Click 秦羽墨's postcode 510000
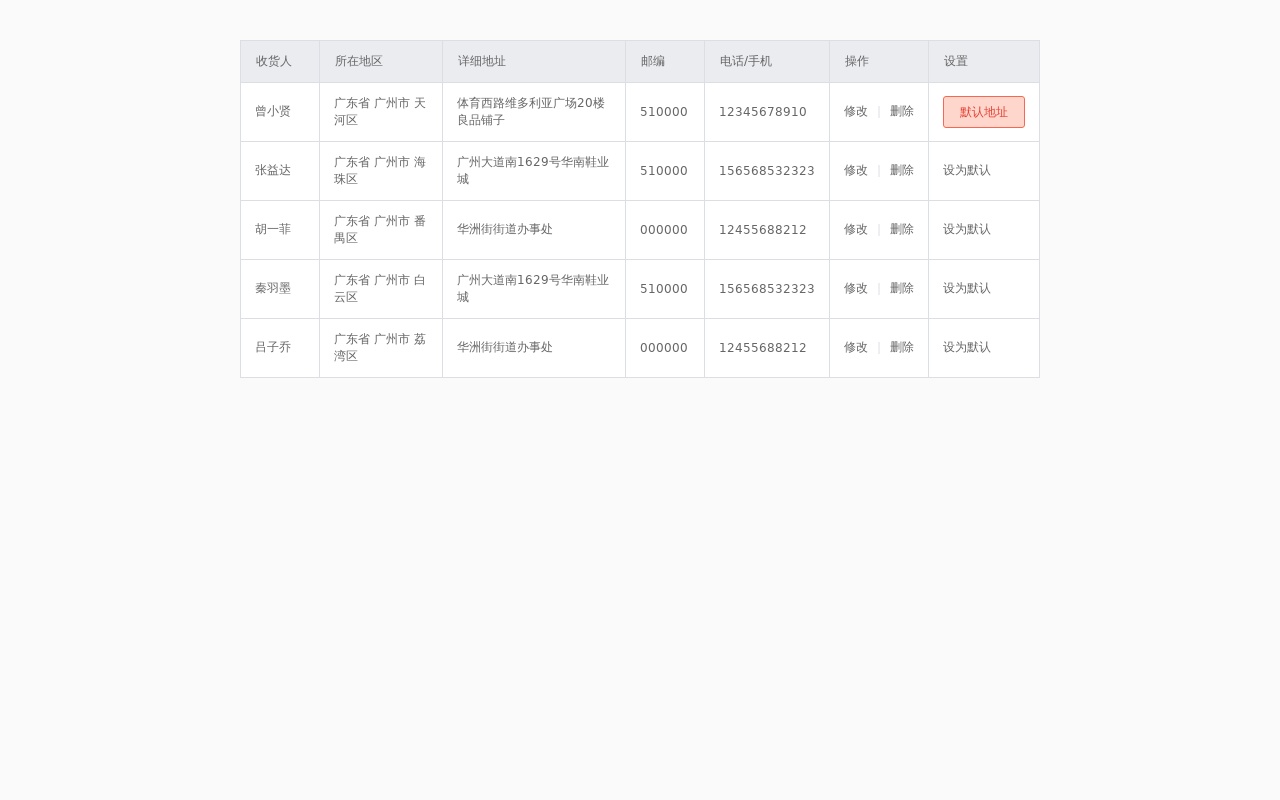Screen dimensions: 1280x800 click(x=664, y=288)
